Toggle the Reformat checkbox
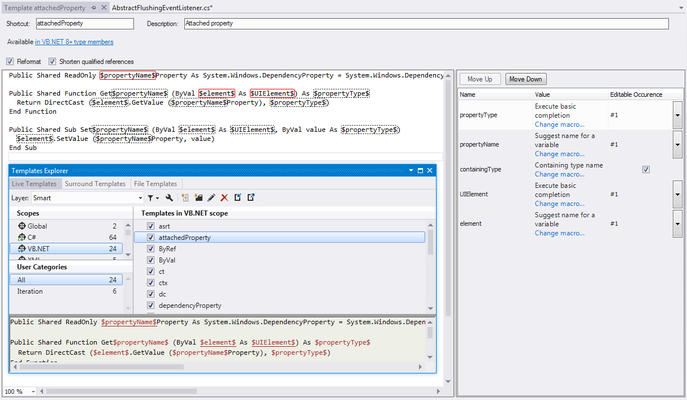 [10, 61]
